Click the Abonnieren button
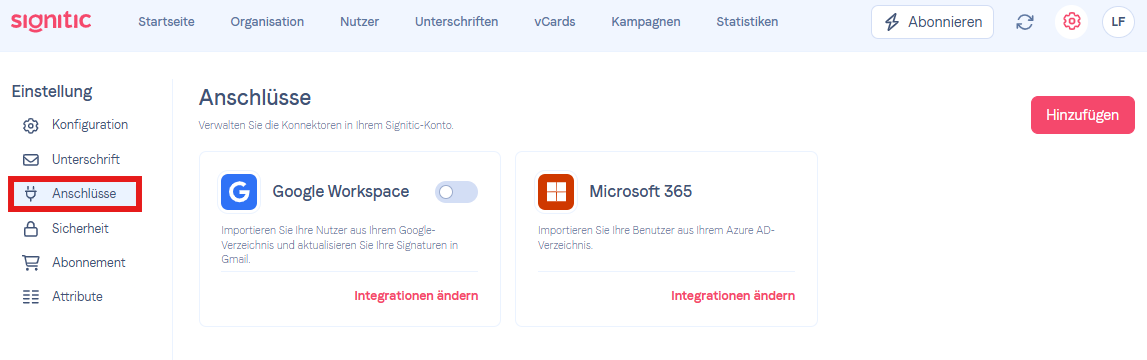The image size is (1147, 360). click(932, 22)
